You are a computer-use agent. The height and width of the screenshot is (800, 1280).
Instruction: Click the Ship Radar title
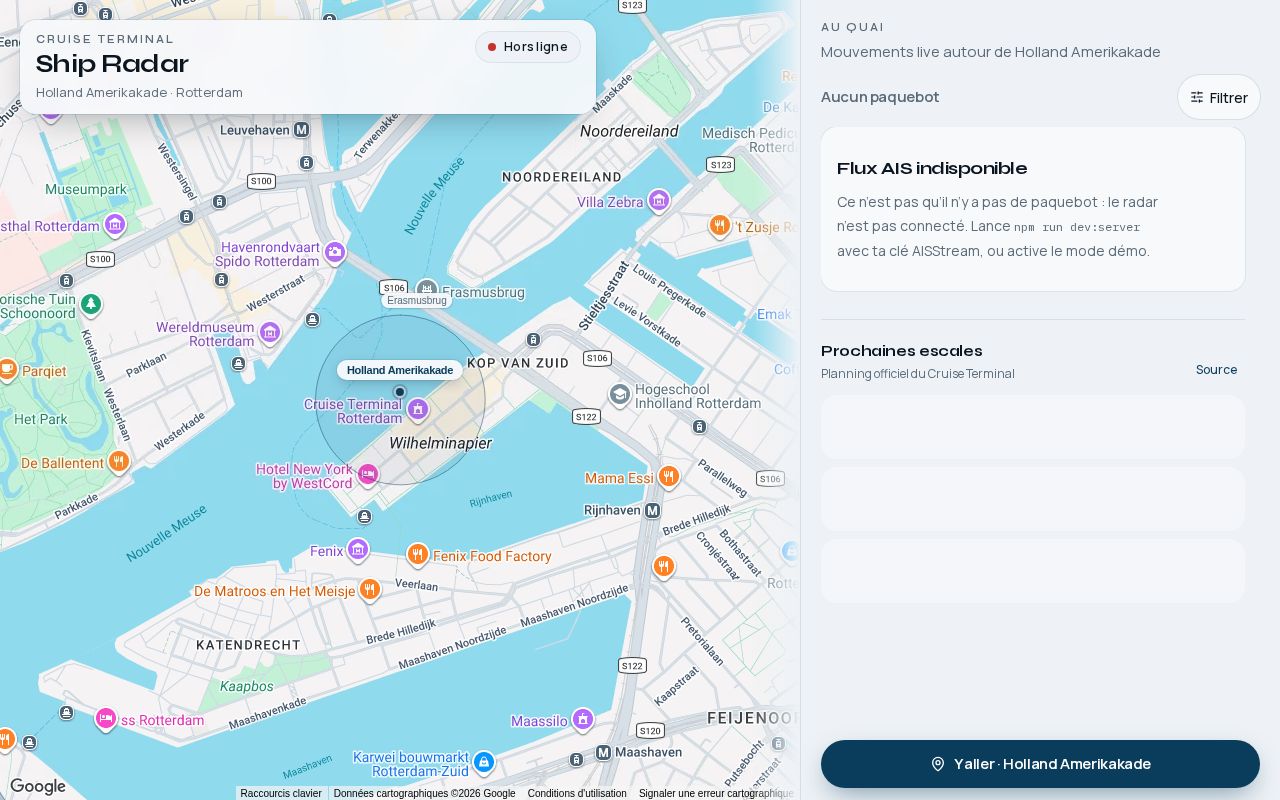click(112, 64)
